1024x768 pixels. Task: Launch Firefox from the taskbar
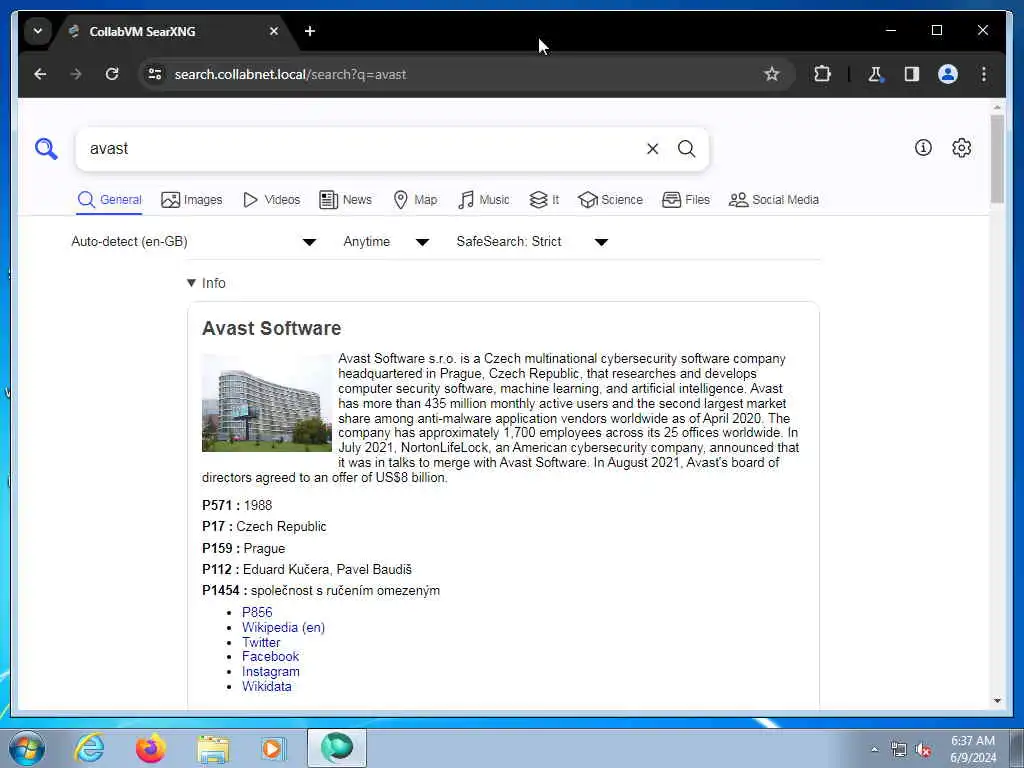(151, 748)
